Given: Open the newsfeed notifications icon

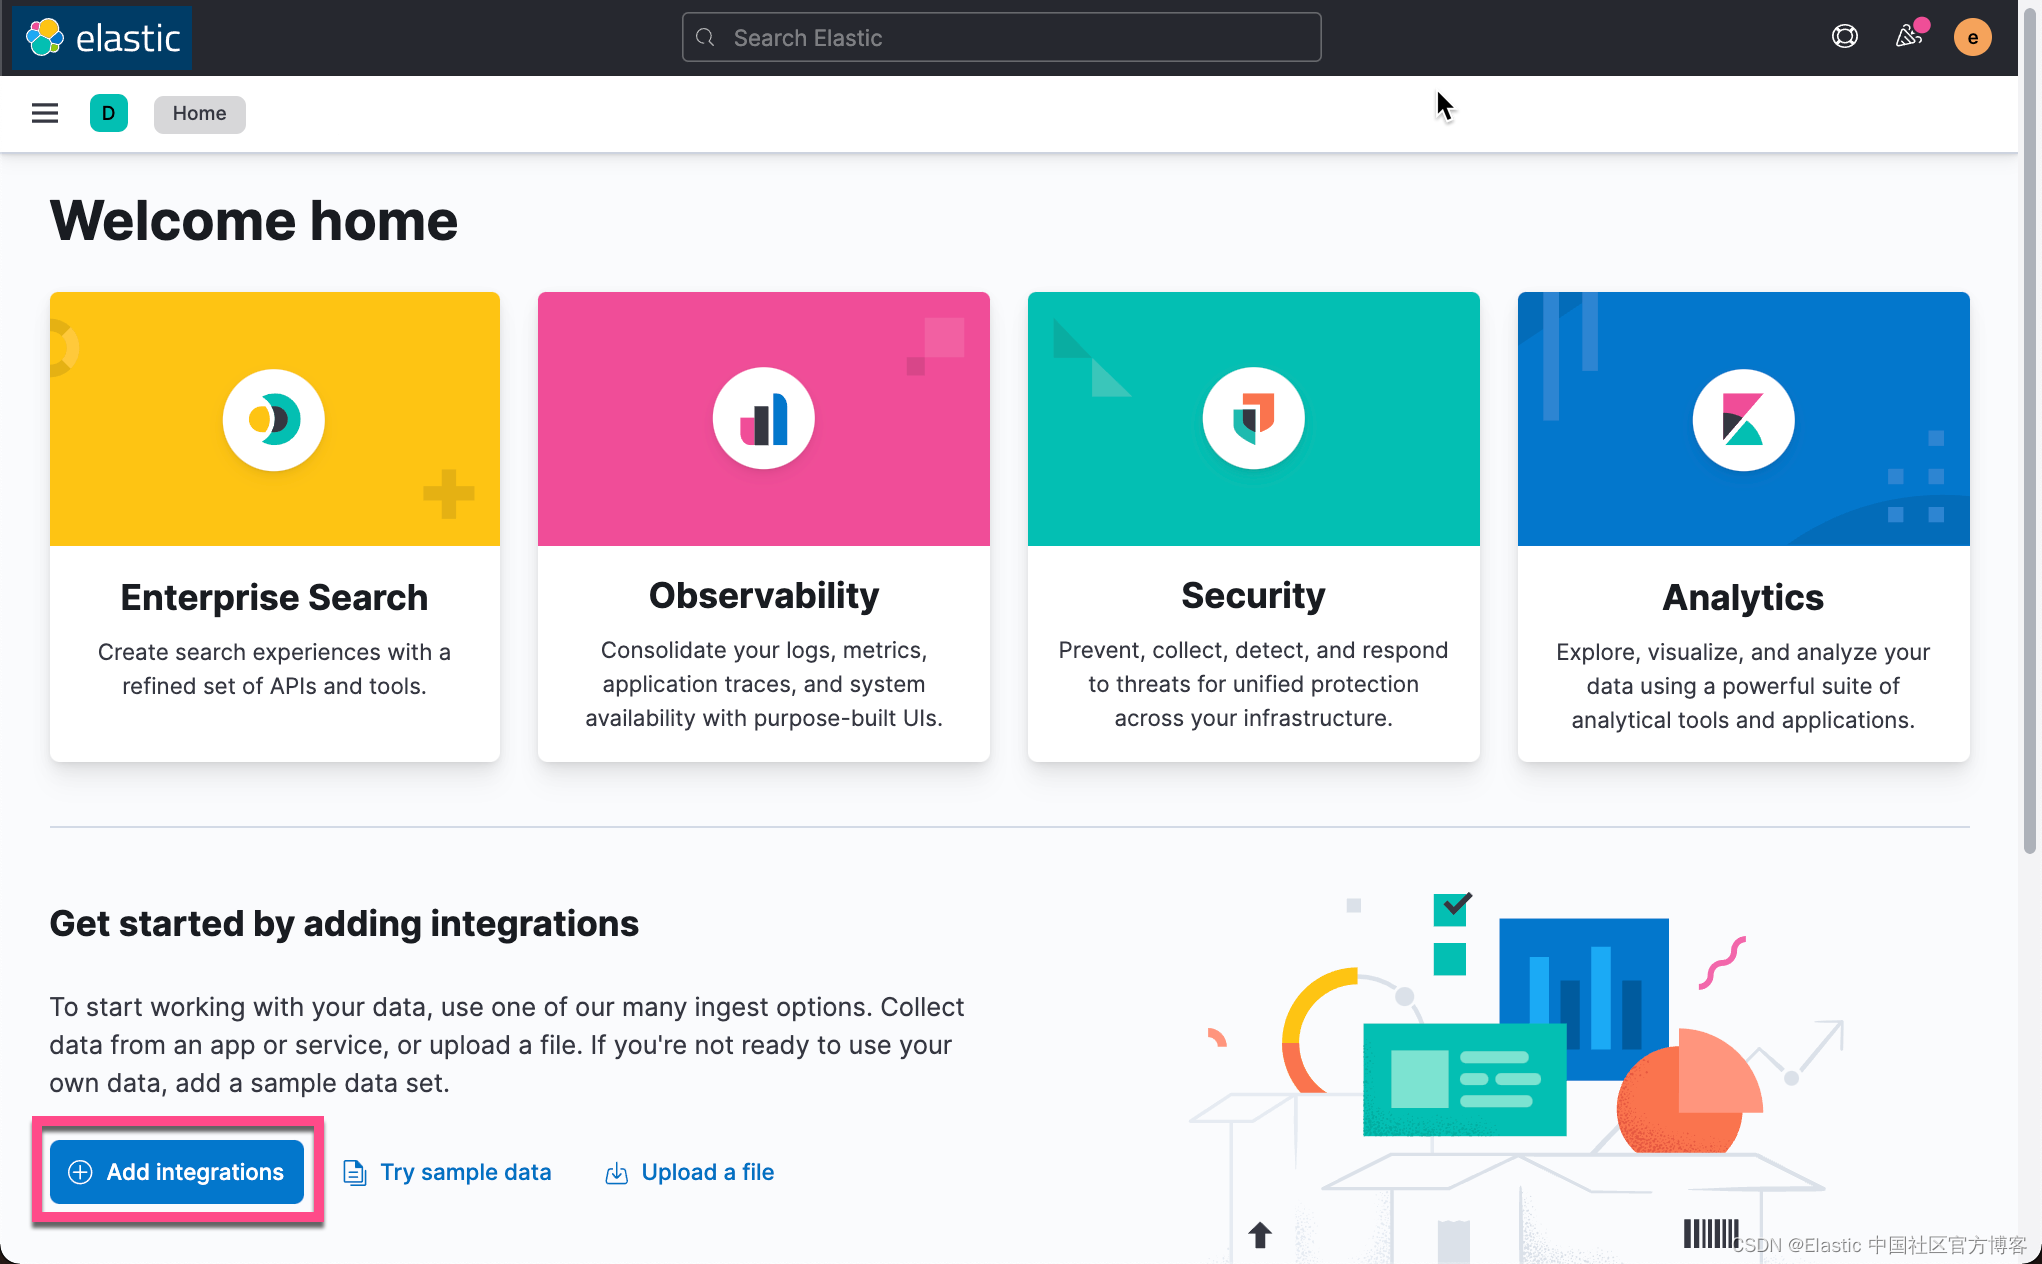Looking at the screenshot, I should click(1908, 38).
